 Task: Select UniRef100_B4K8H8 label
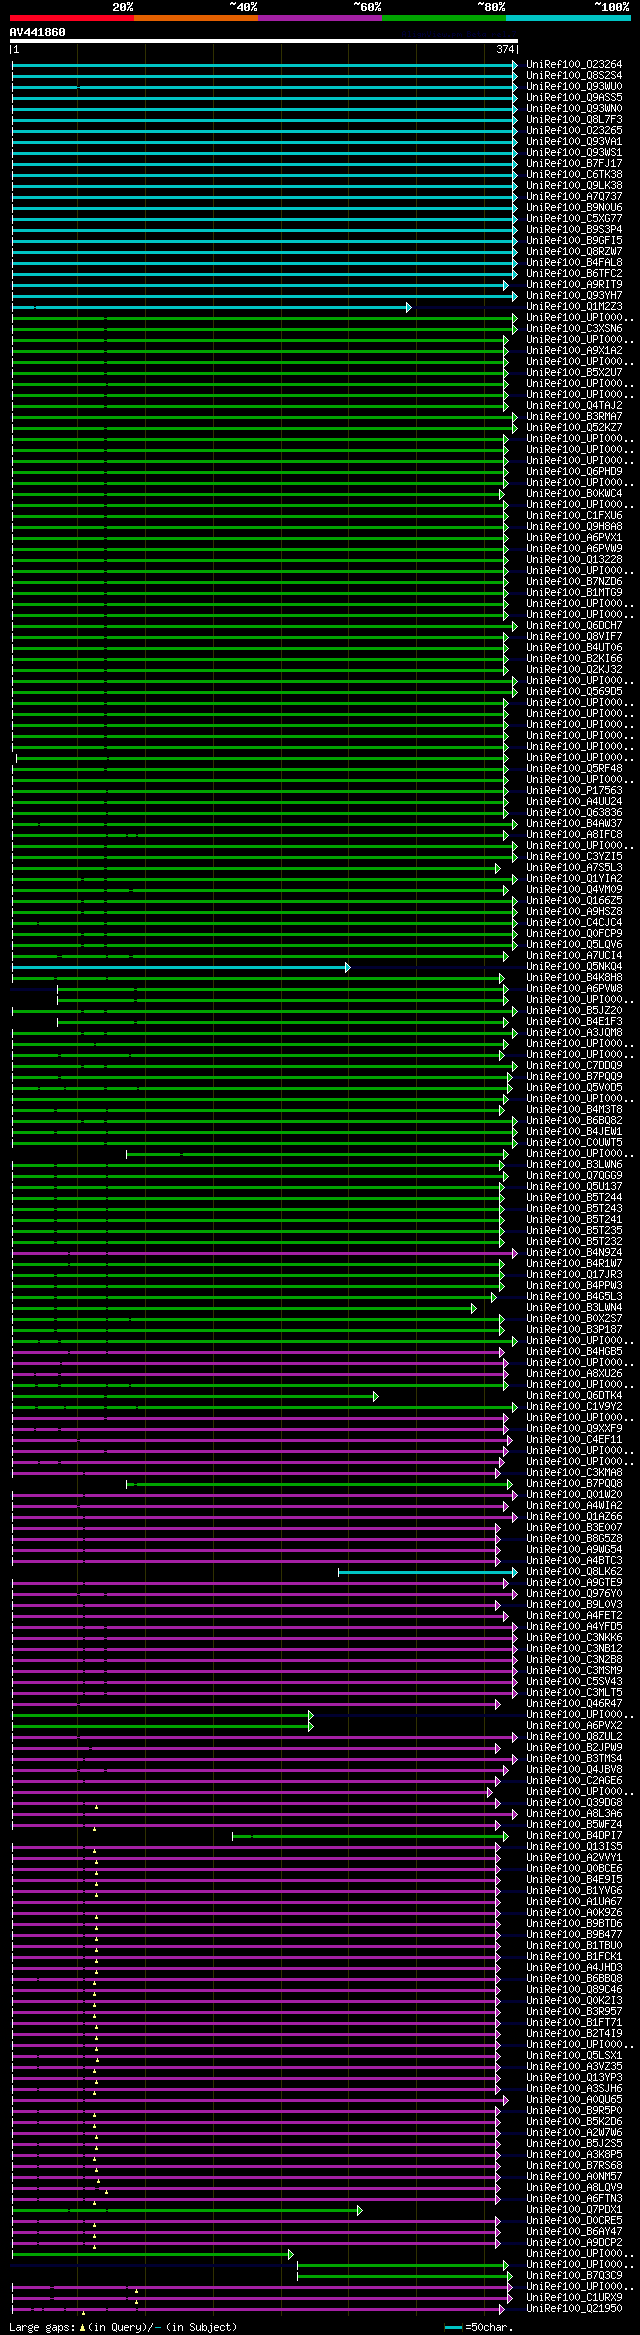pyautogui.click(x=574, y=977)
